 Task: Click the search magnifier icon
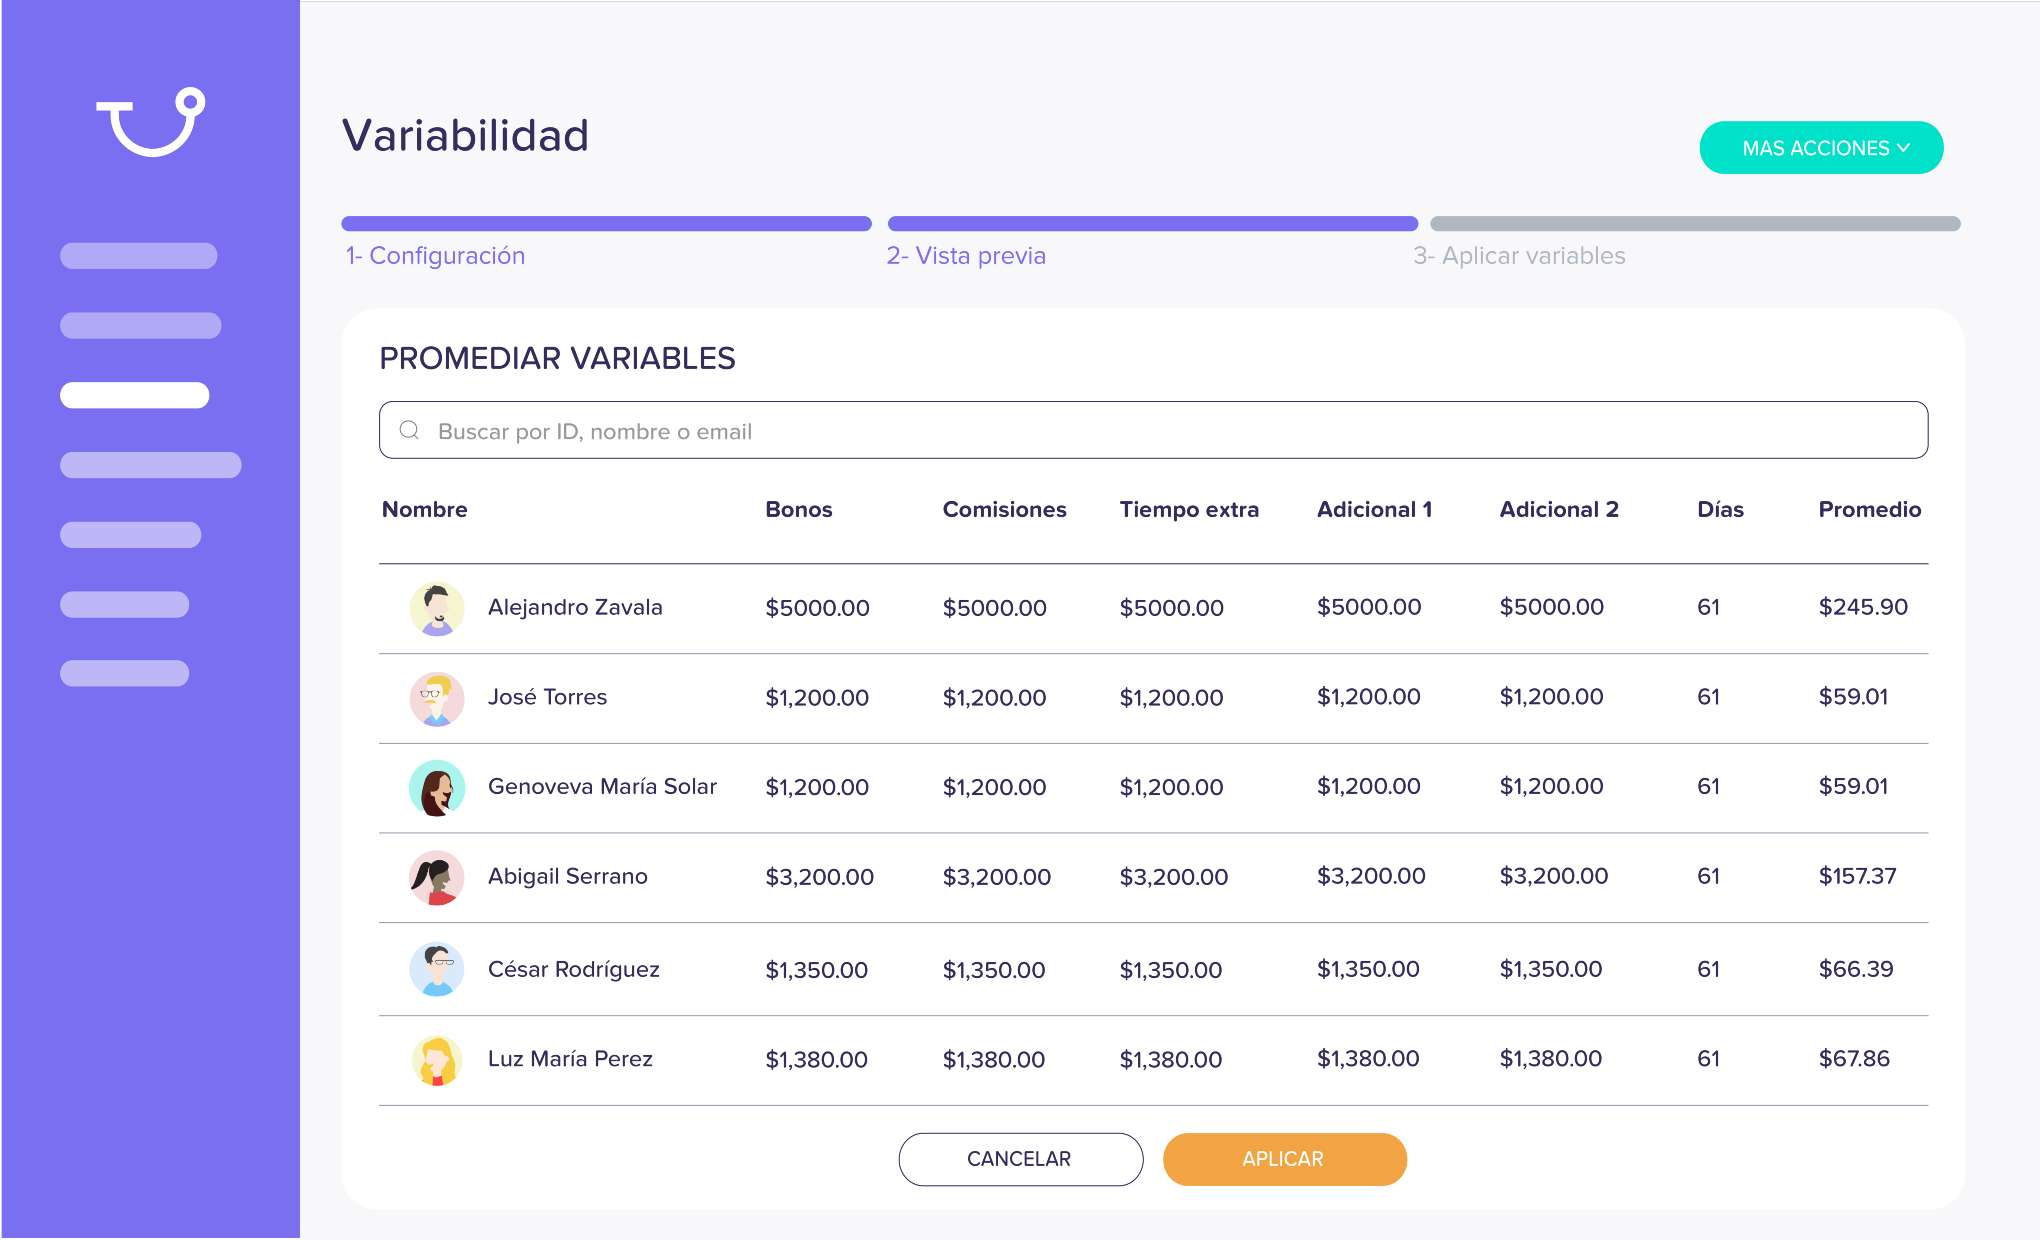(409, 430)
